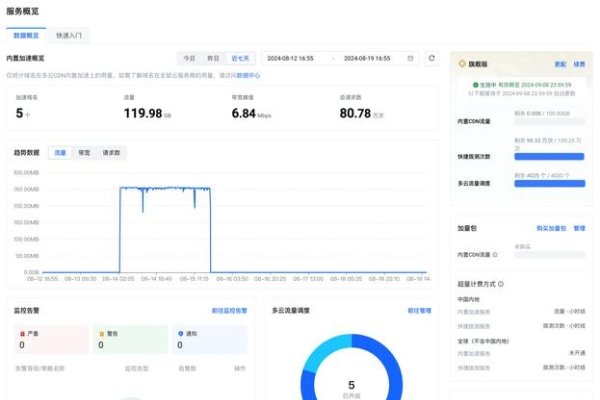Click the 6.84 带宽峰值 value

click(243, 113)
